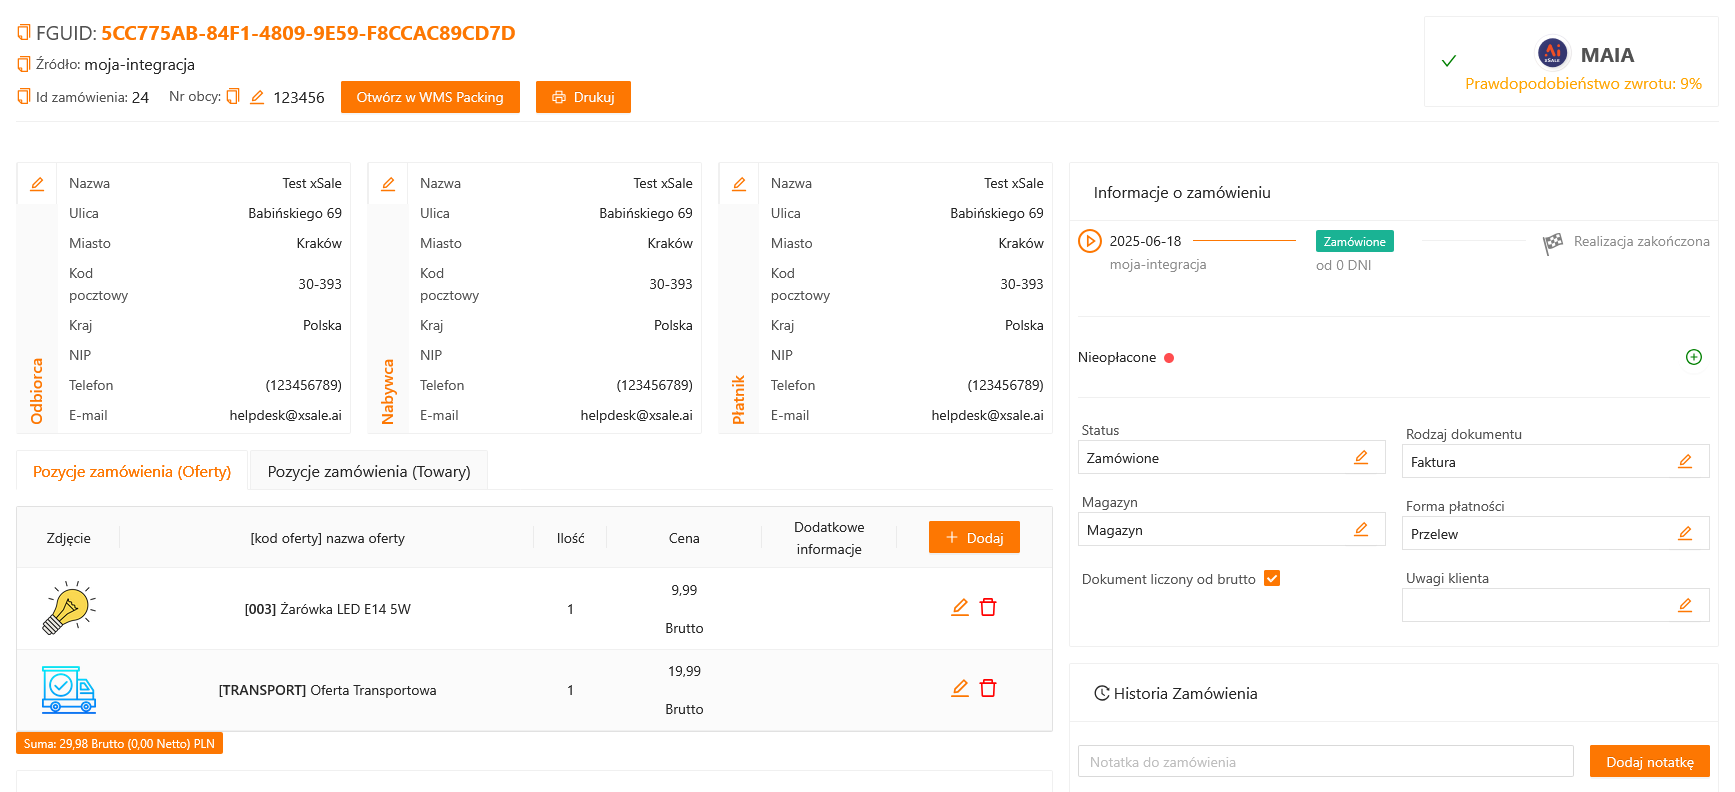
Task: Focus the Notatka do zamówienia field
Action: tap(1325, 762)
